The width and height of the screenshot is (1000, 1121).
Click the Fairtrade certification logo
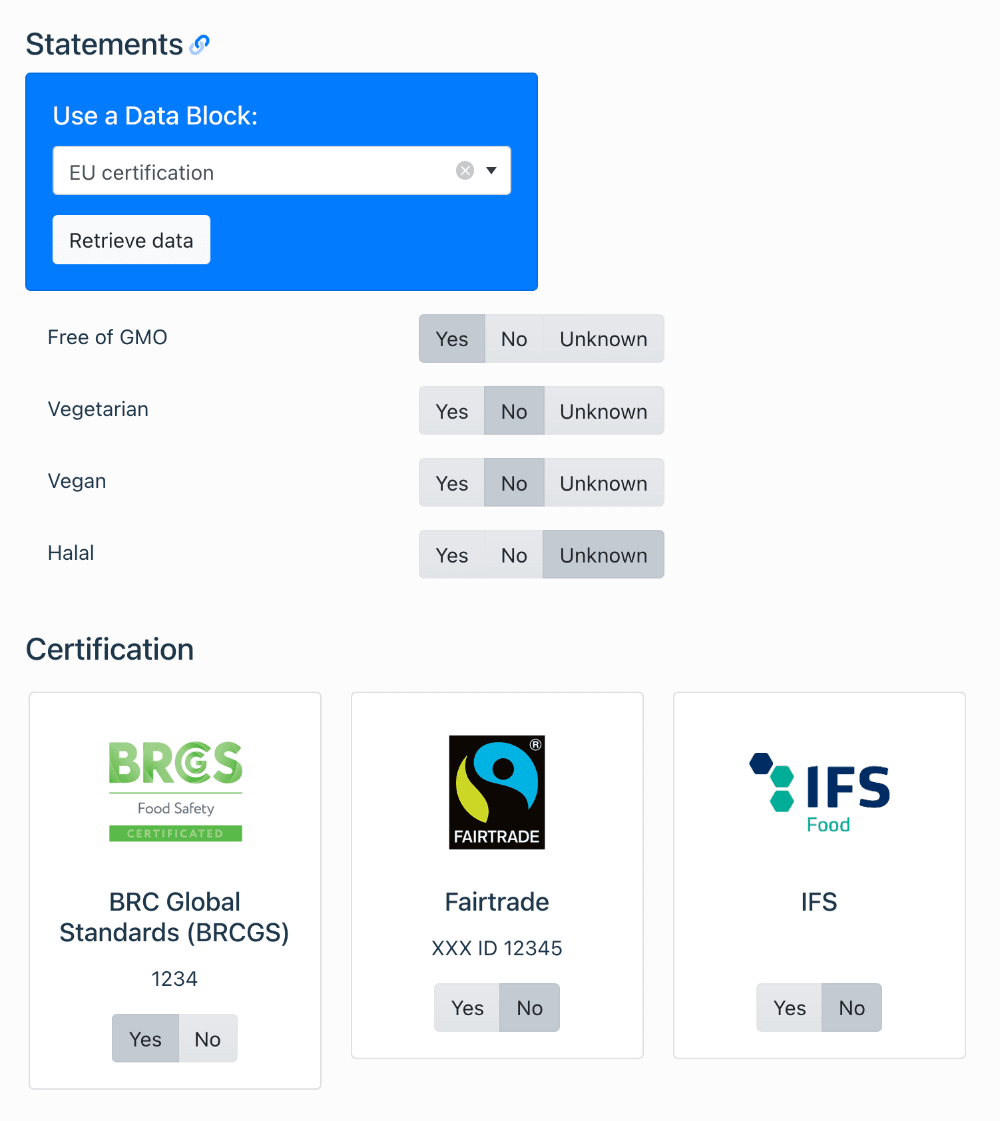click(497, 791)
